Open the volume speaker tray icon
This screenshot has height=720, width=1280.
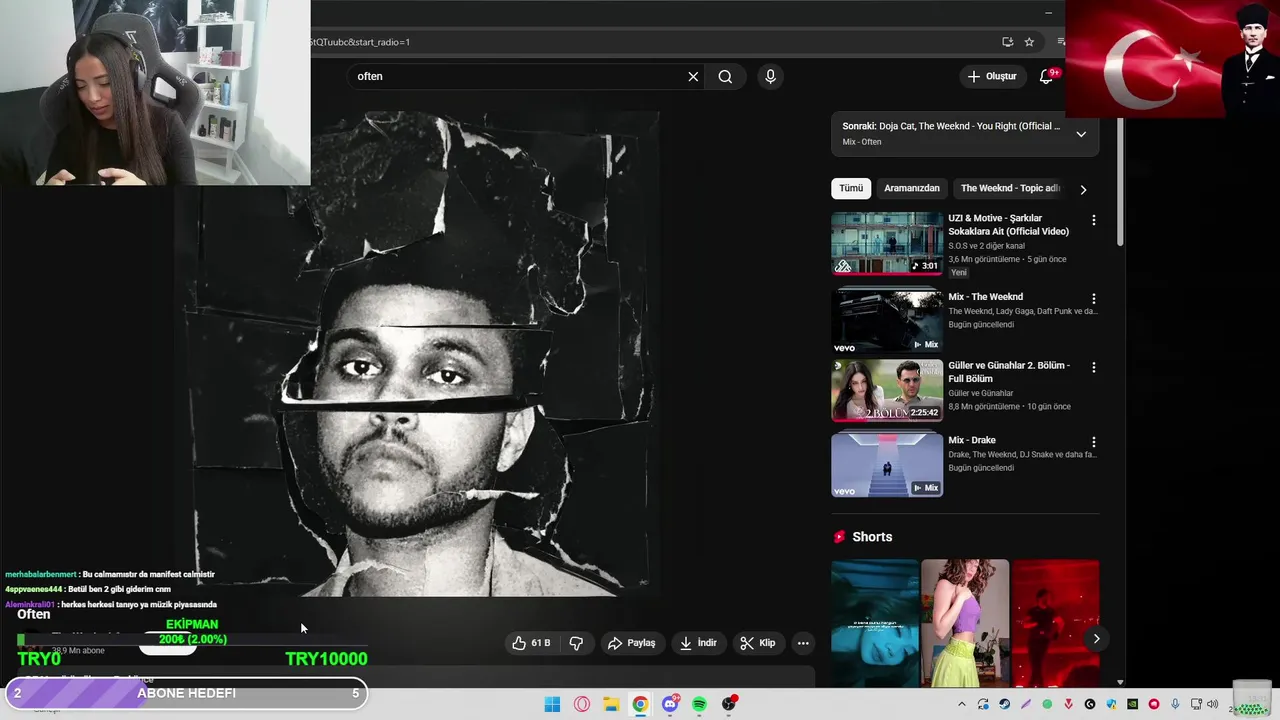(1212, 704)
